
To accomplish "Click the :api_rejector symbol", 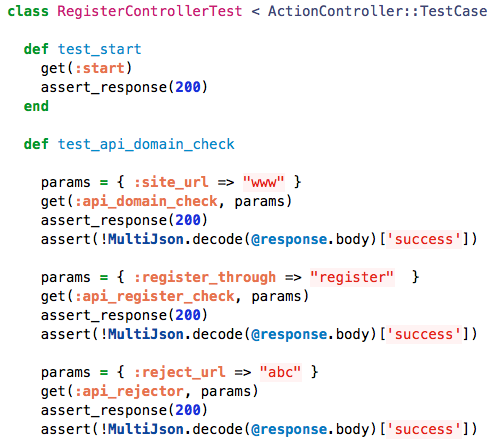I will (129, 391).
